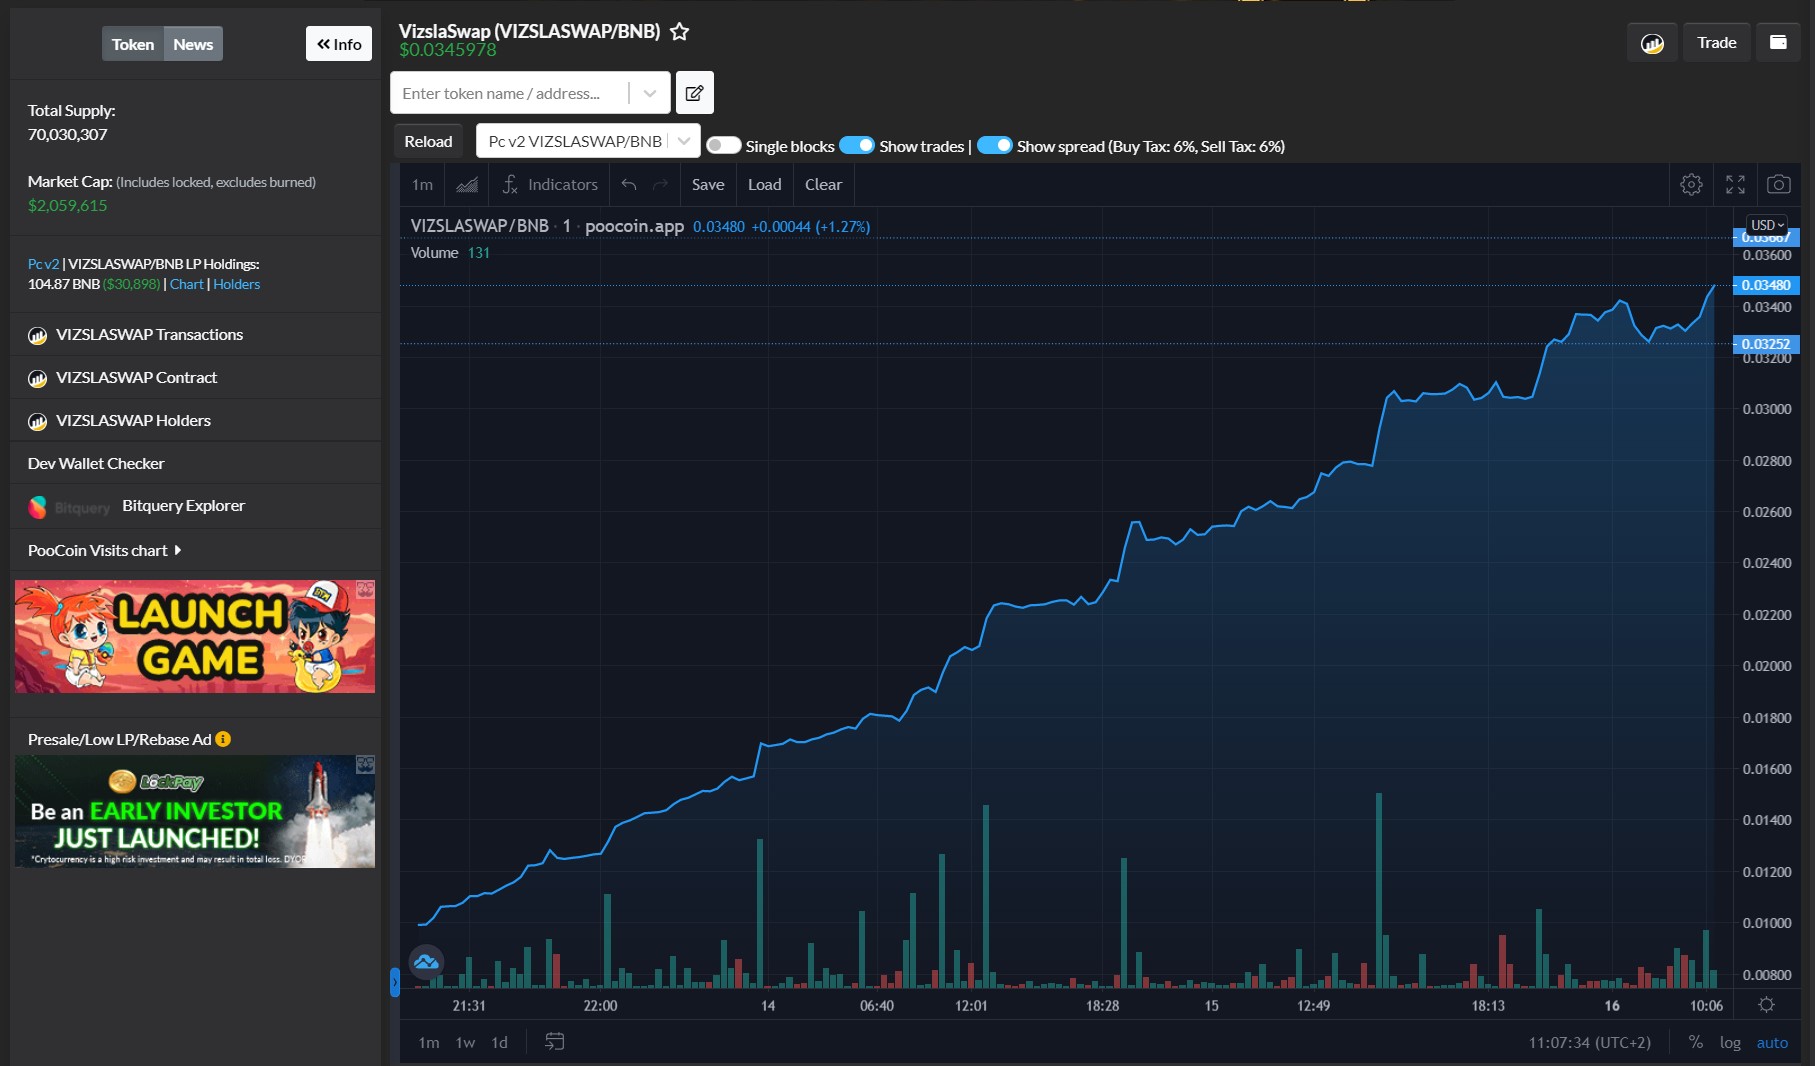Click the Early Investor Just Launched banner
Image resolution: width=1815 pixels, height=1066 pixels.
(x=195, y=811)
